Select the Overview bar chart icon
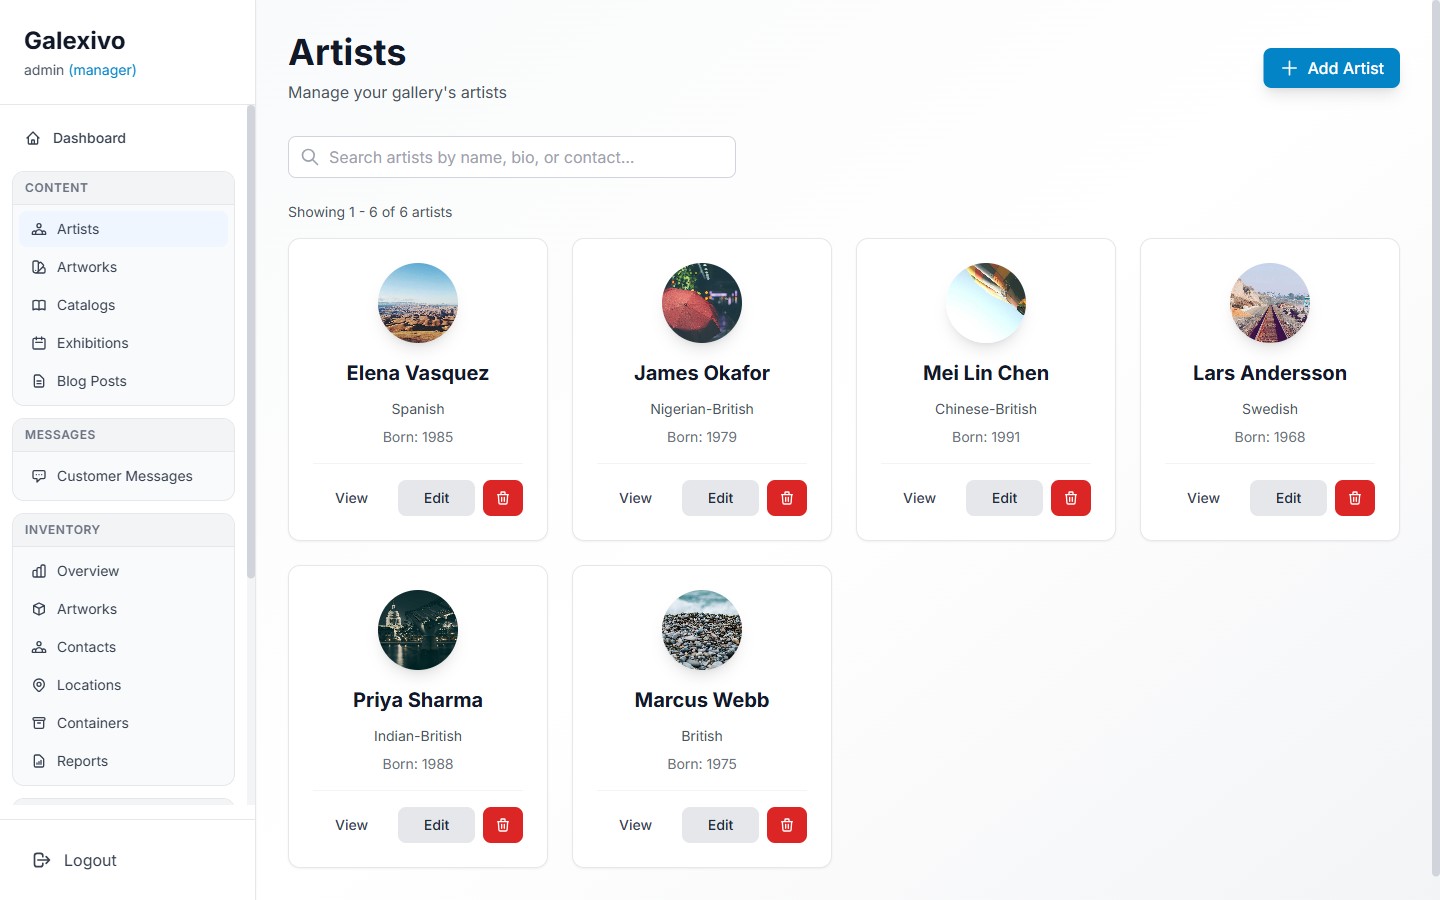 click(38, 571)
